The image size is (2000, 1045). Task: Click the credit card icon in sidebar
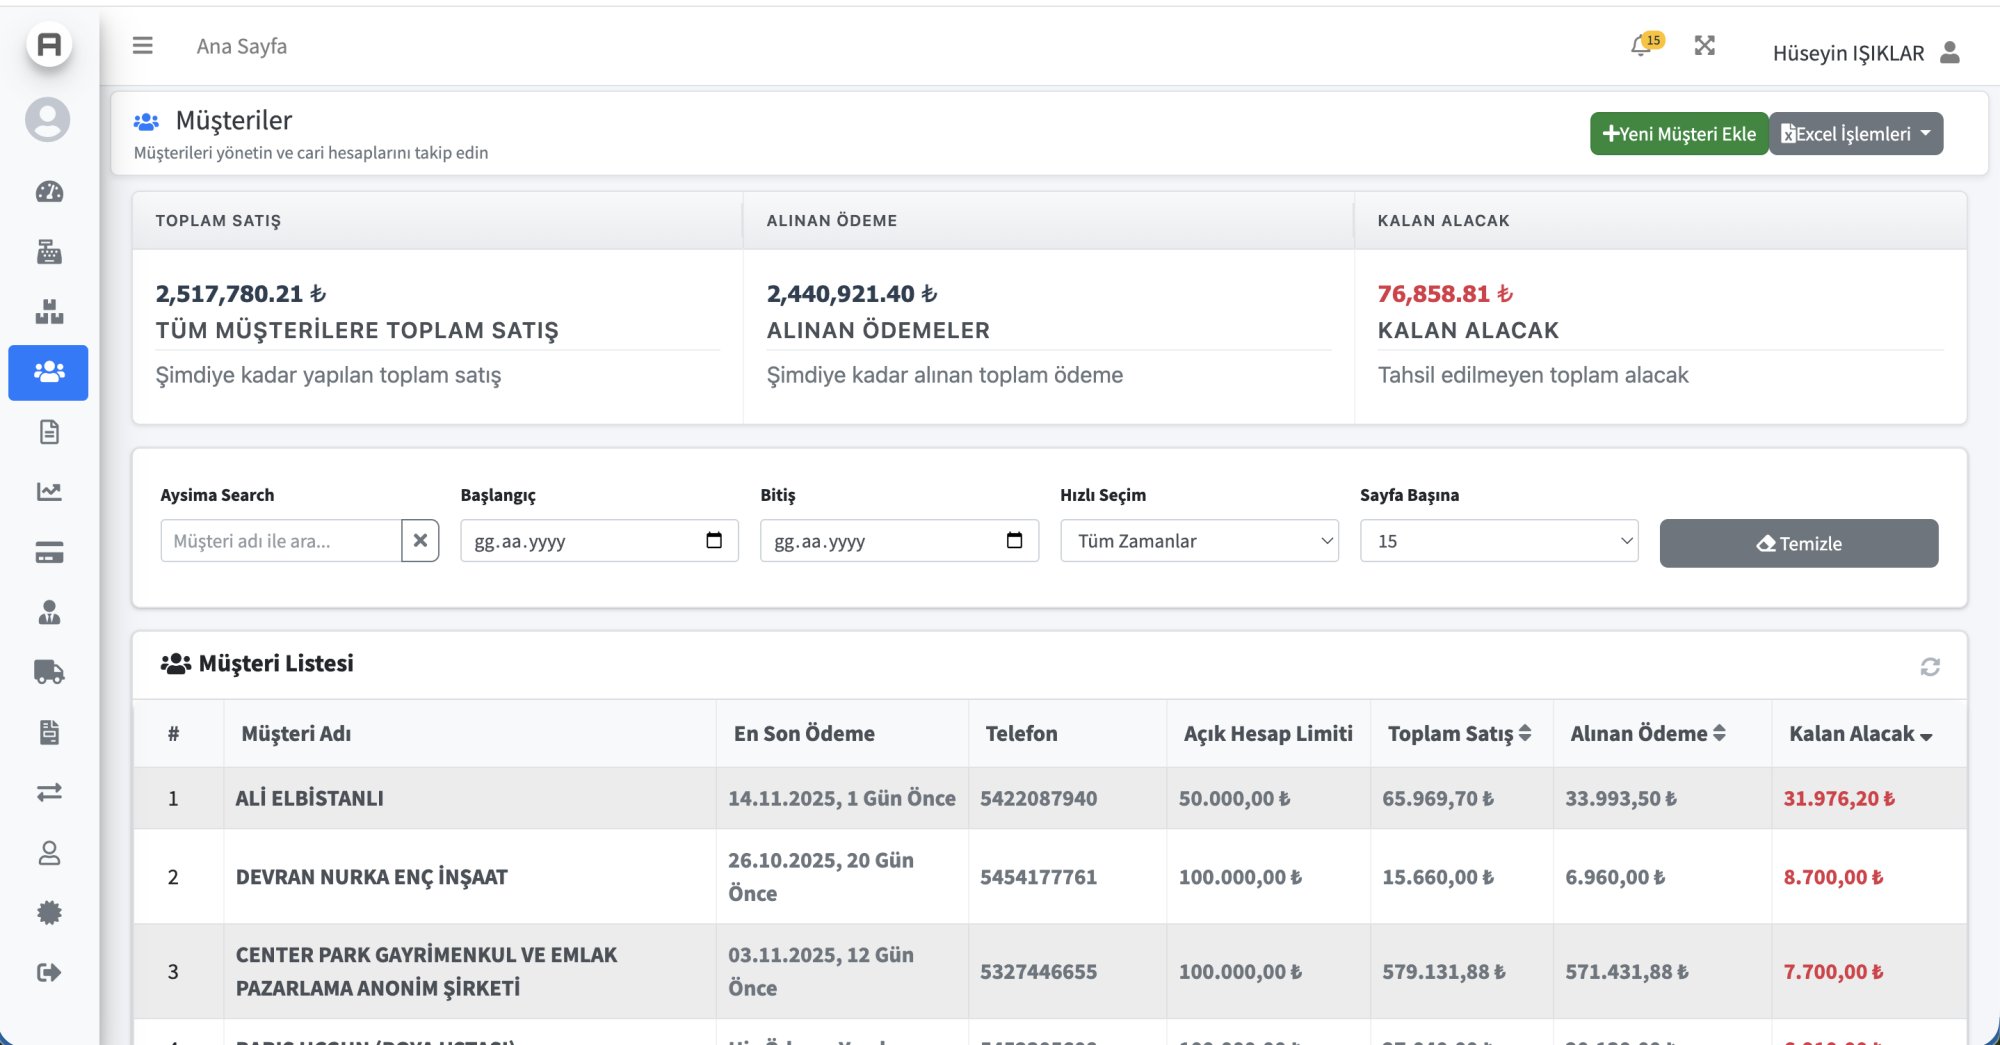tap(49, 552)
